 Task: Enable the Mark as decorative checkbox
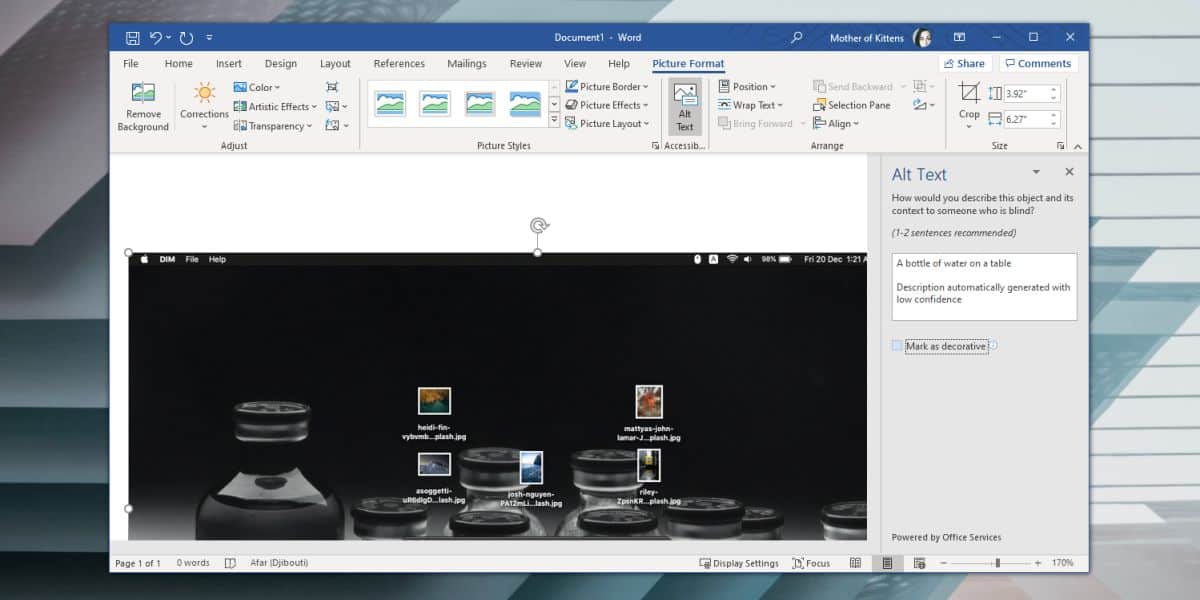tap(897, 346)
